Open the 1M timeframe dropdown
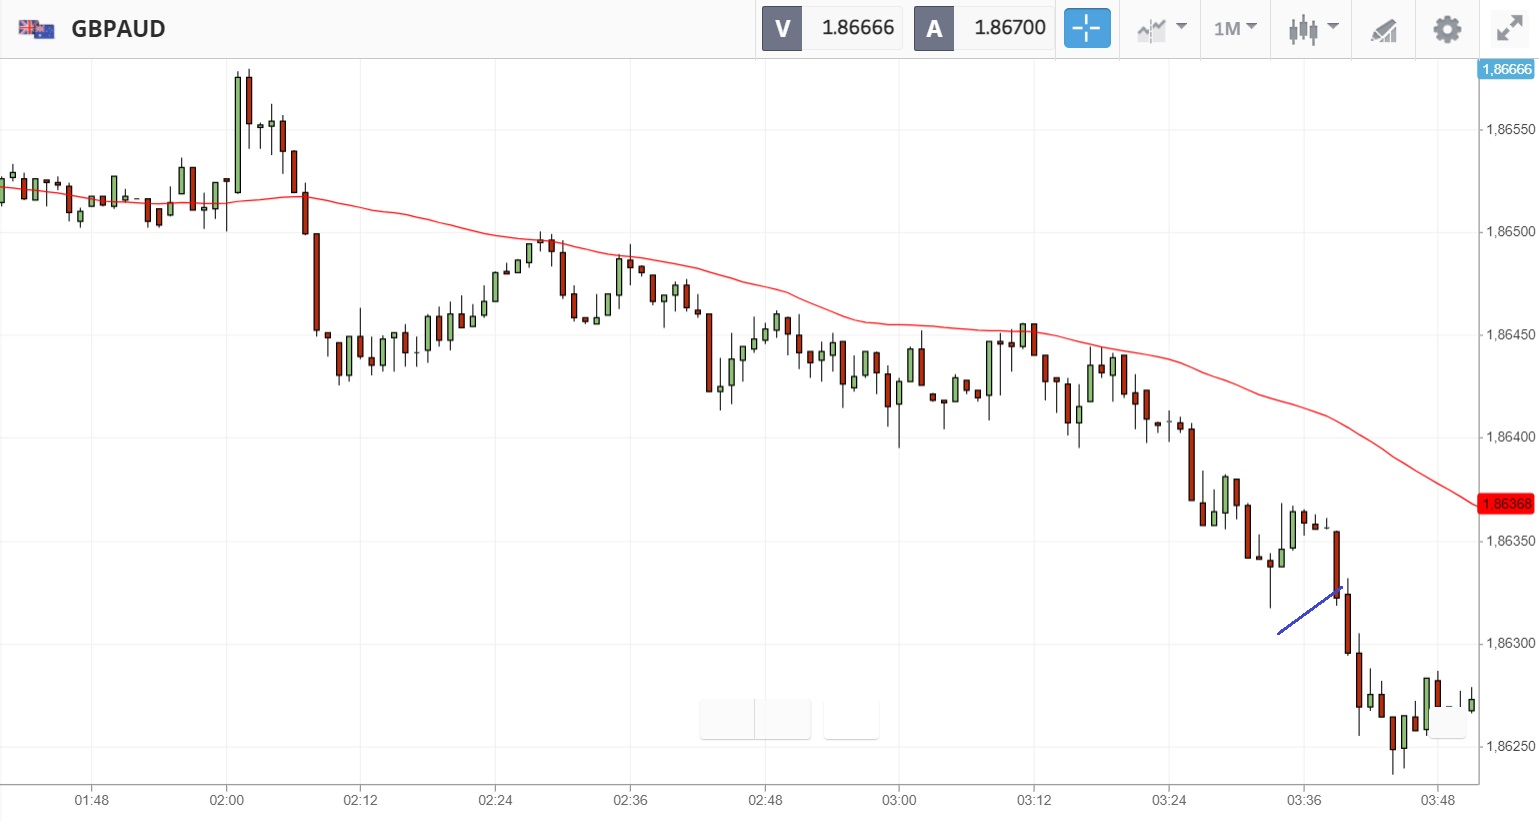 click(1235, 29)
